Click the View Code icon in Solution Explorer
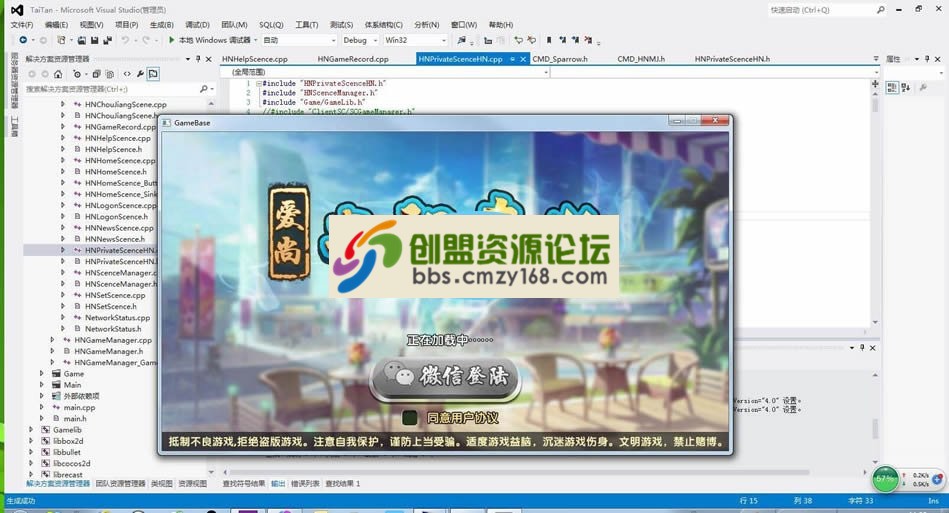The width and height of the screenshot is (949, 513). pos(127,74)
